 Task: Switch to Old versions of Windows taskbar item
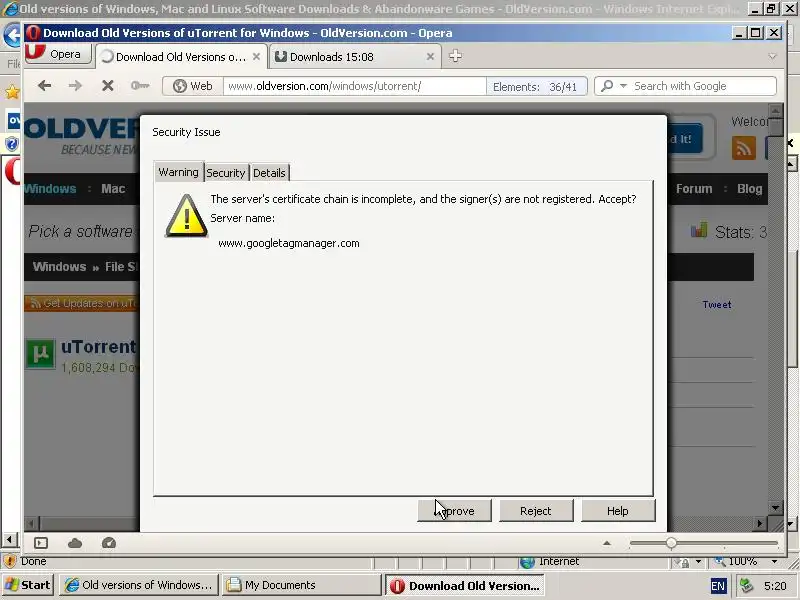click(138, 585)
